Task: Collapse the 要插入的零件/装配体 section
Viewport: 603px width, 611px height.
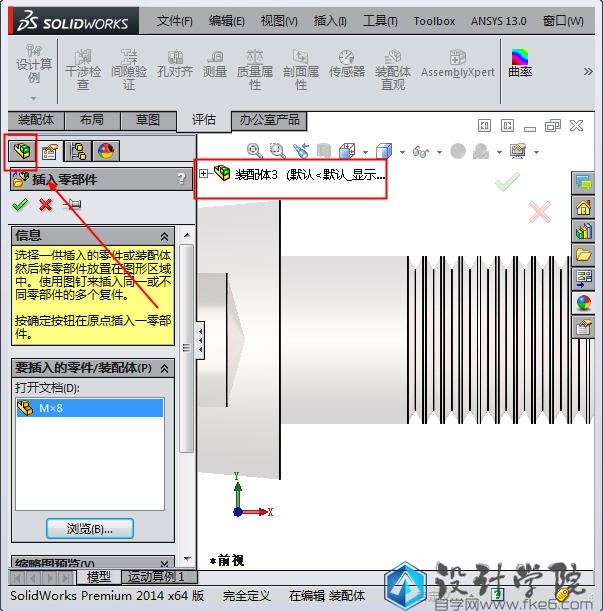Action: (x=165, y=368)
